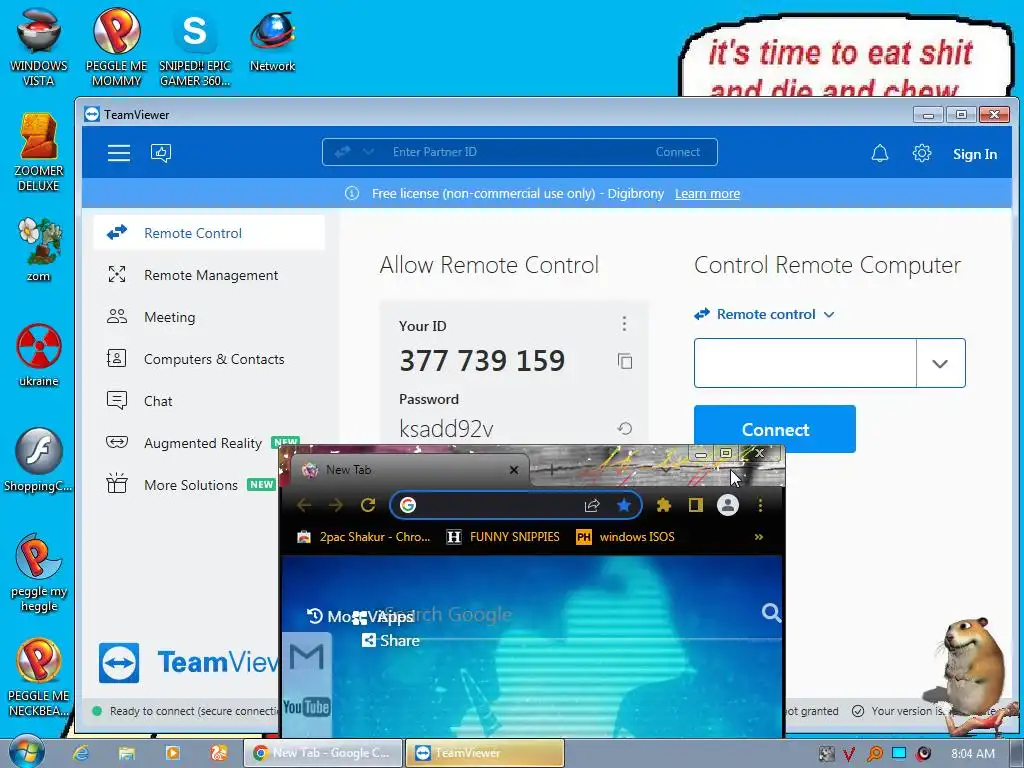Screen dimensions: 1024x768
Task: Toggle the Chrome side panel icon
Action: click(x=696, y=505)
